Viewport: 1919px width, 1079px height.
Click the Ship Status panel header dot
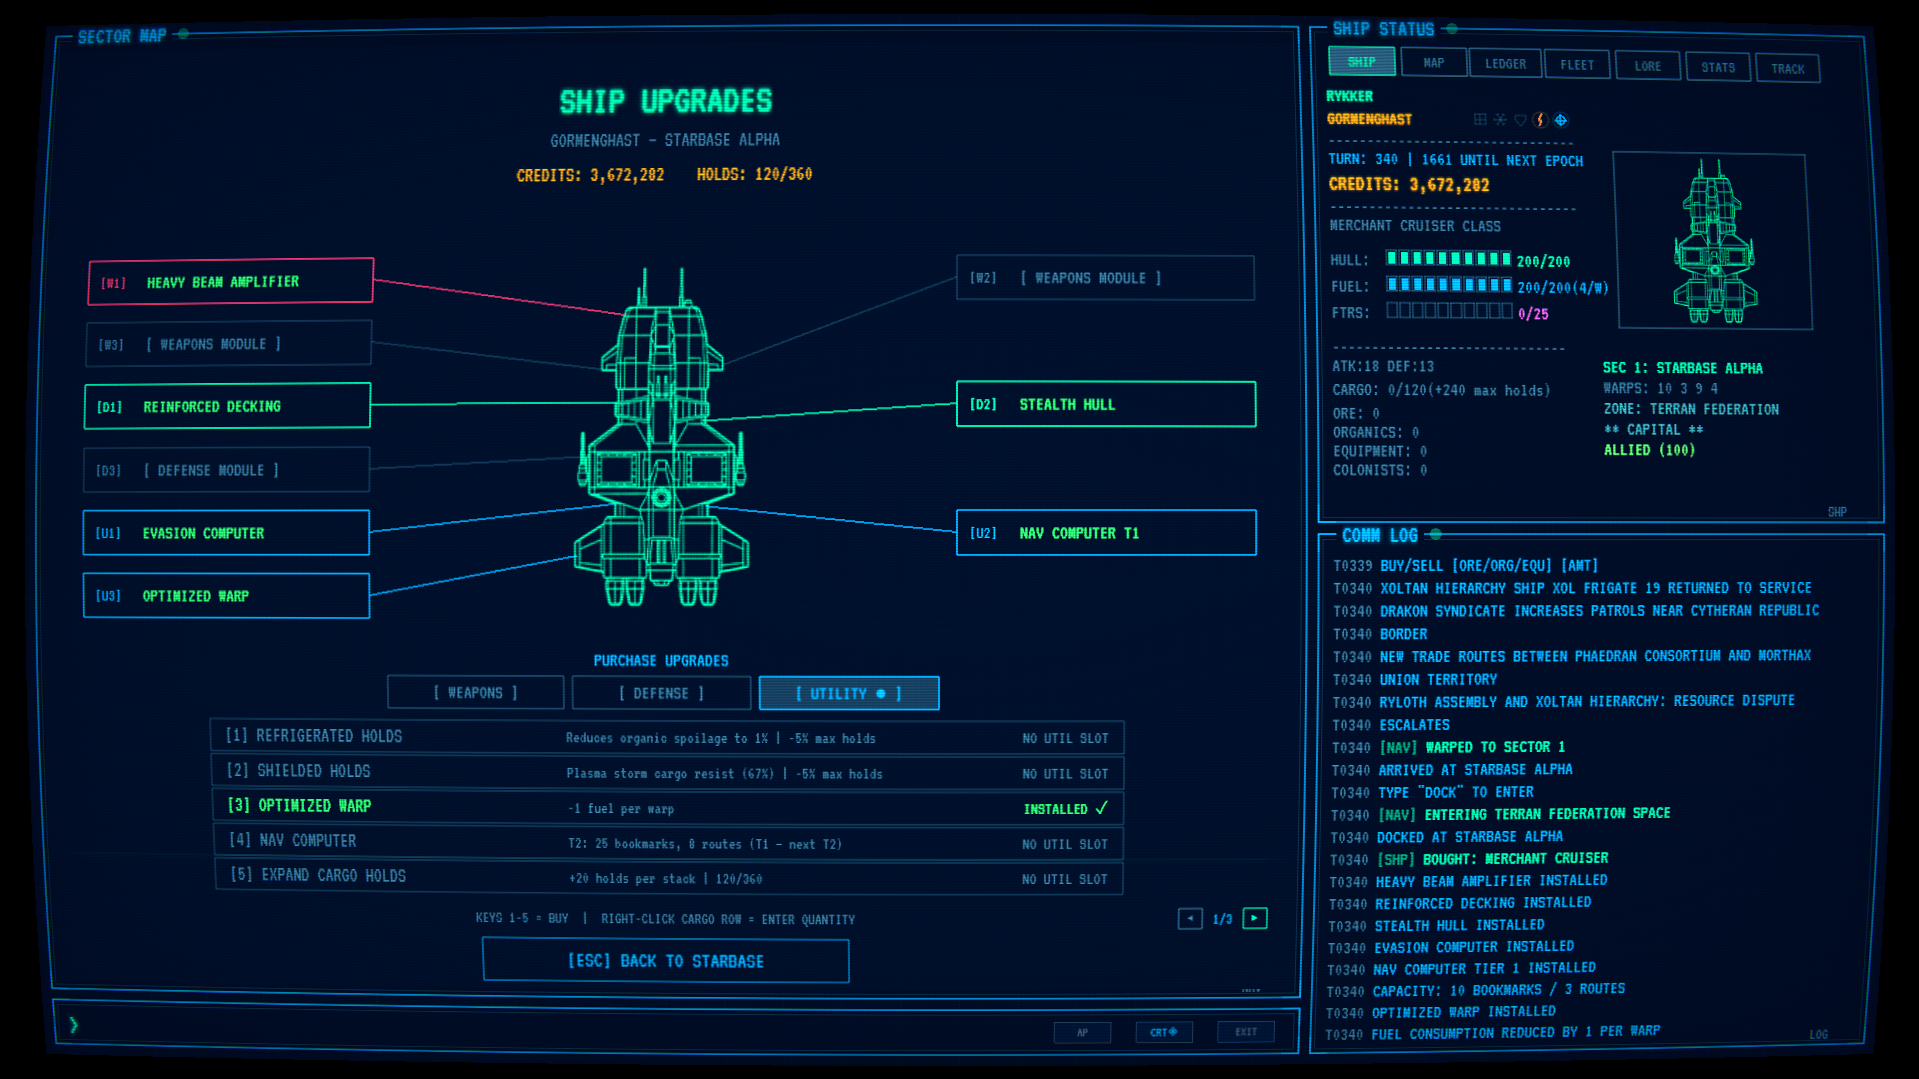[x=1452, y=29]
